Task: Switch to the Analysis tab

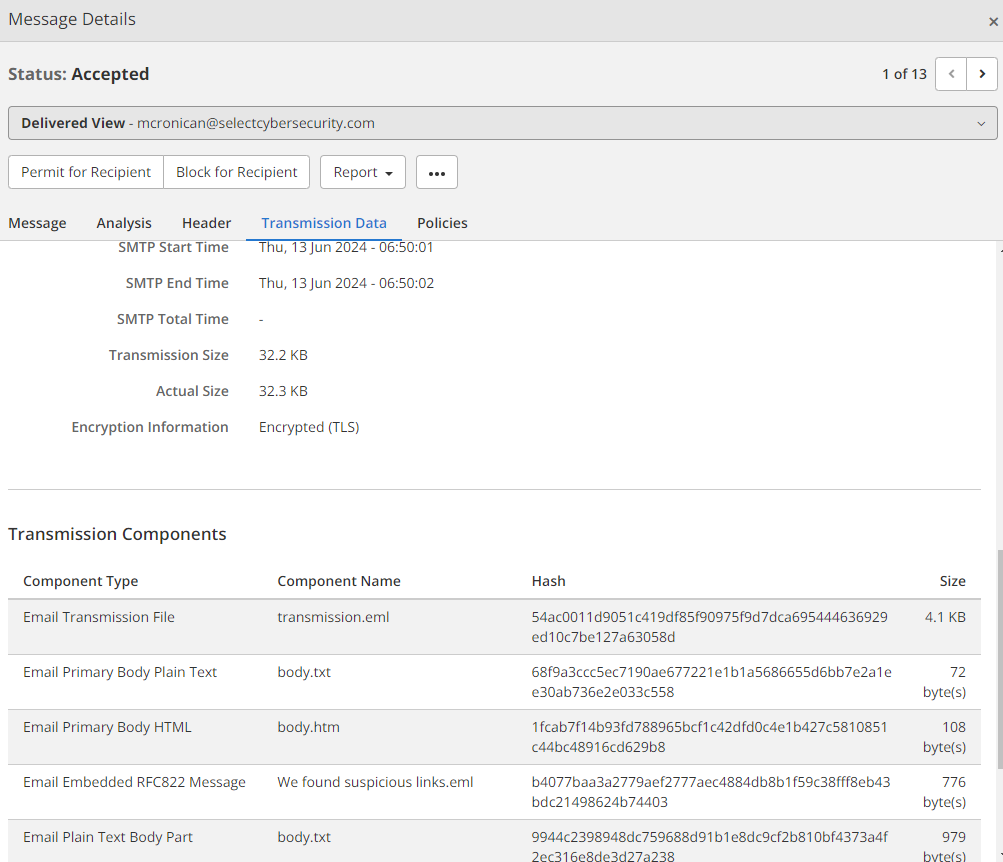Action: coord(124,223)
